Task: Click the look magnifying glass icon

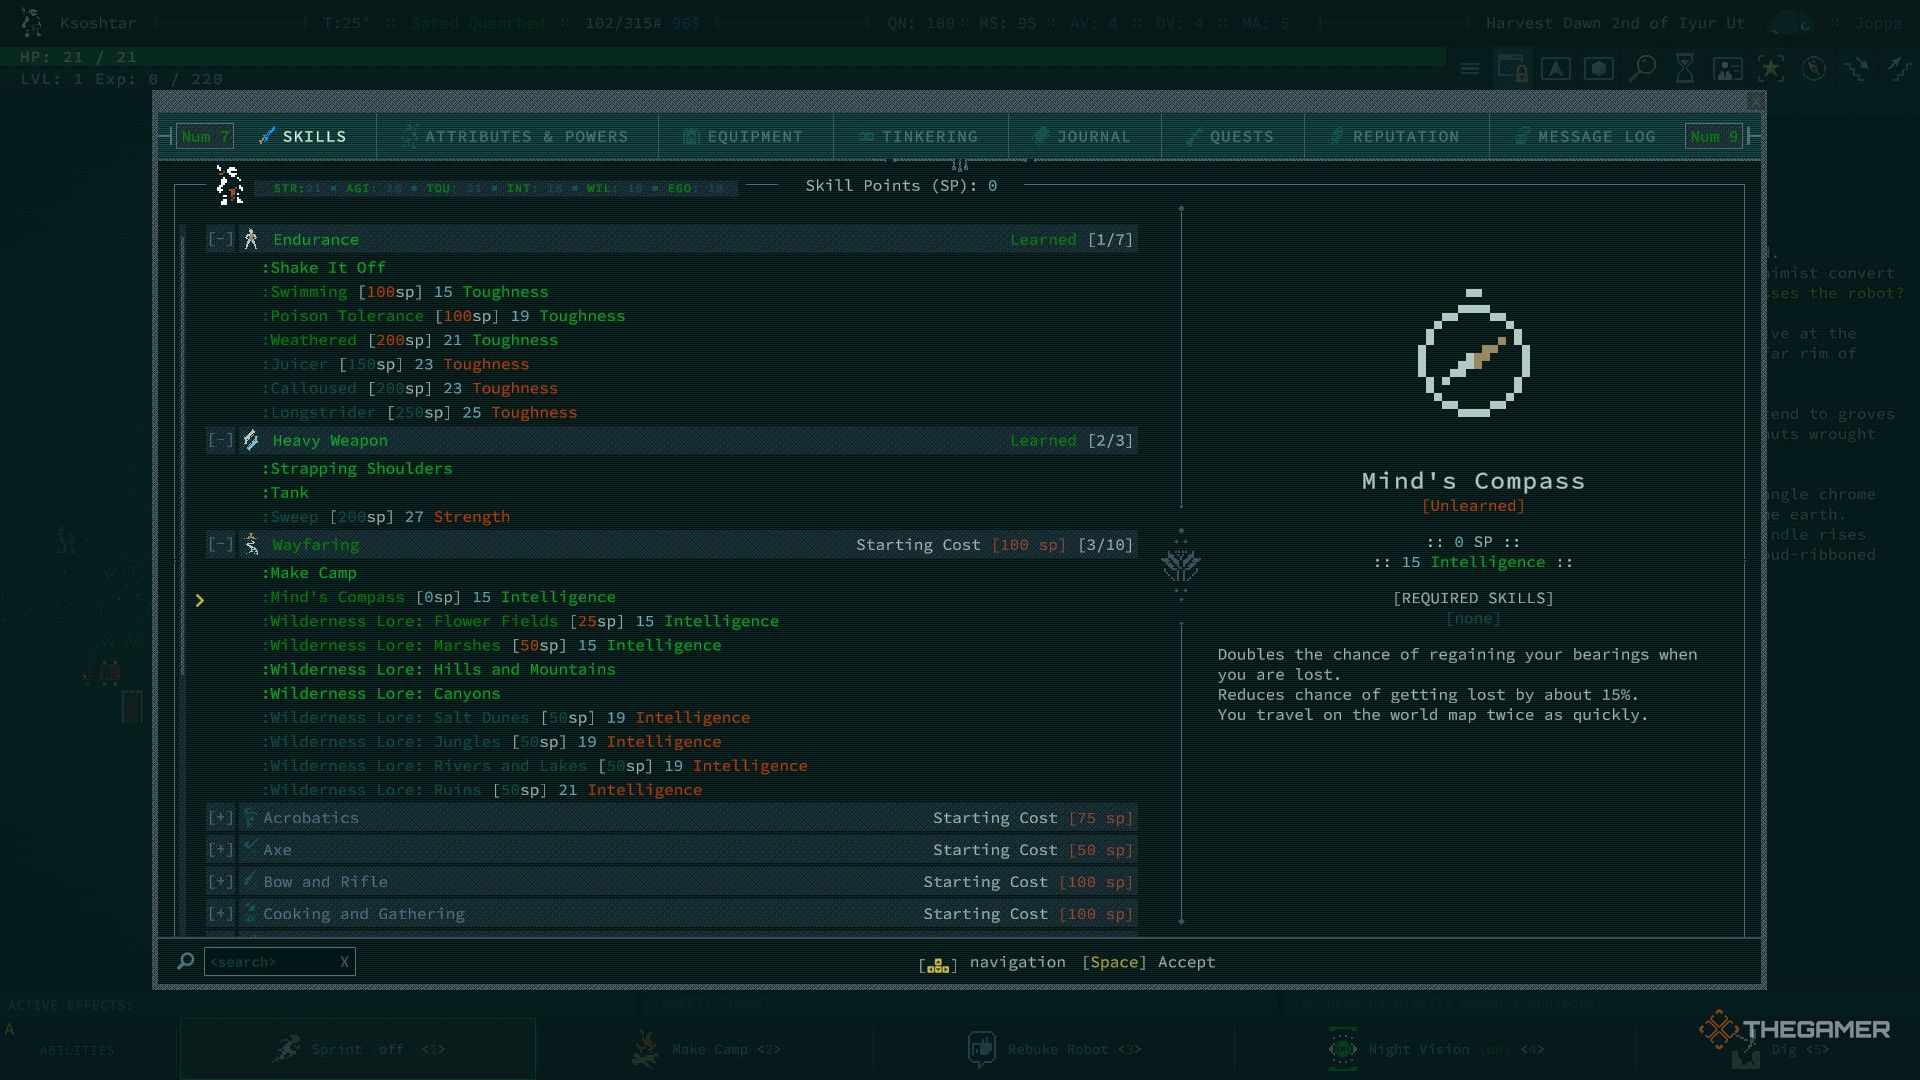Action: [x=1642, y=68]
